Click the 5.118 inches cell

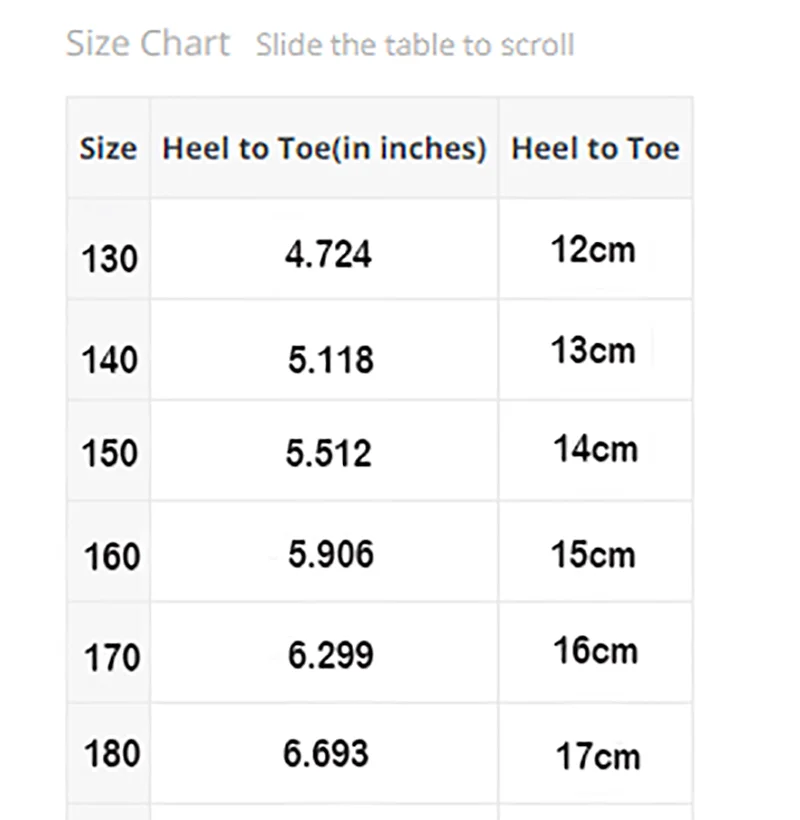pyautogui.click(x=330, y=357)
